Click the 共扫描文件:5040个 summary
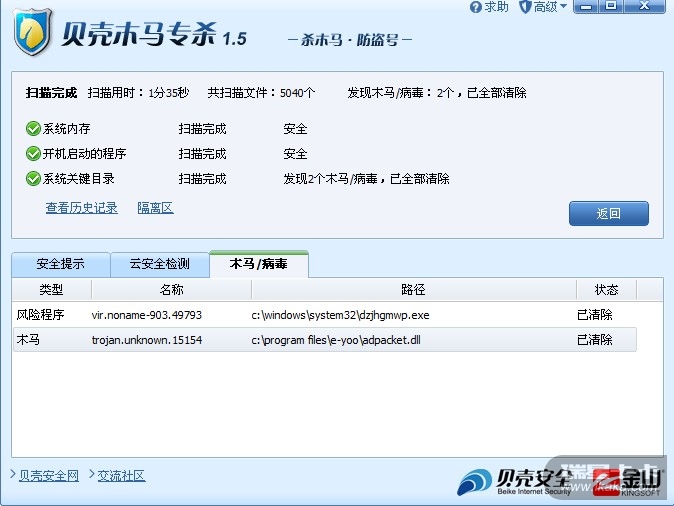The height and width of the screenshot is (506, 674). click(261, 92)
